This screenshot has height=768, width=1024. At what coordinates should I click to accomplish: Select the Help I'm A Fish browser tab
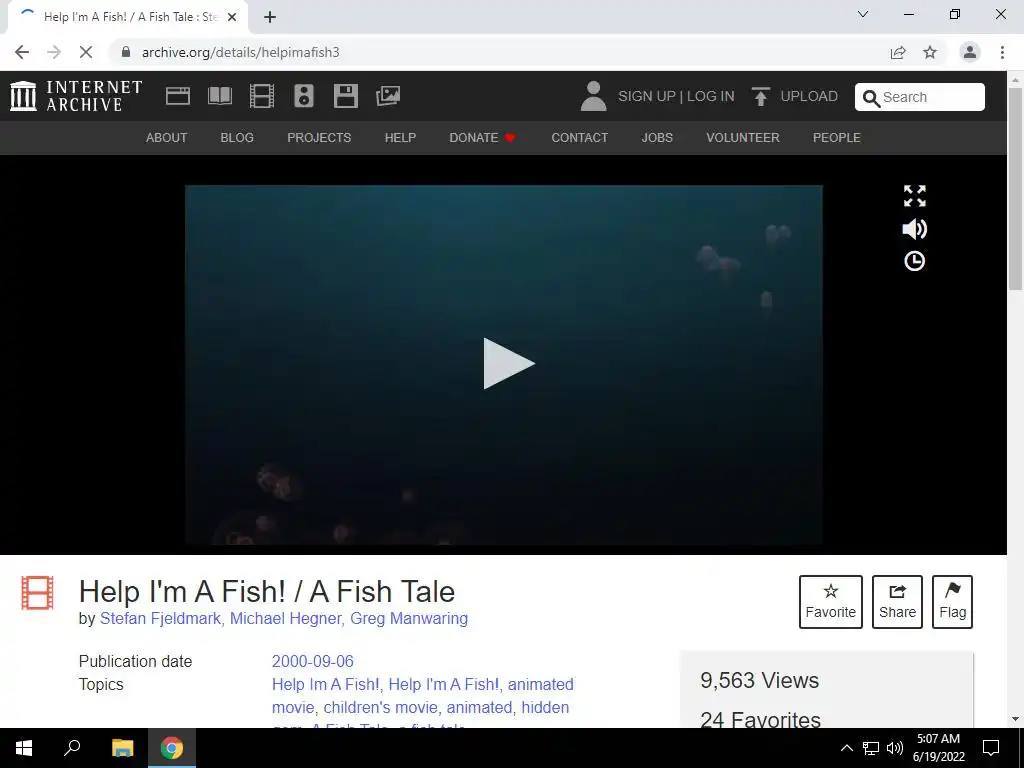coord(128,18)
